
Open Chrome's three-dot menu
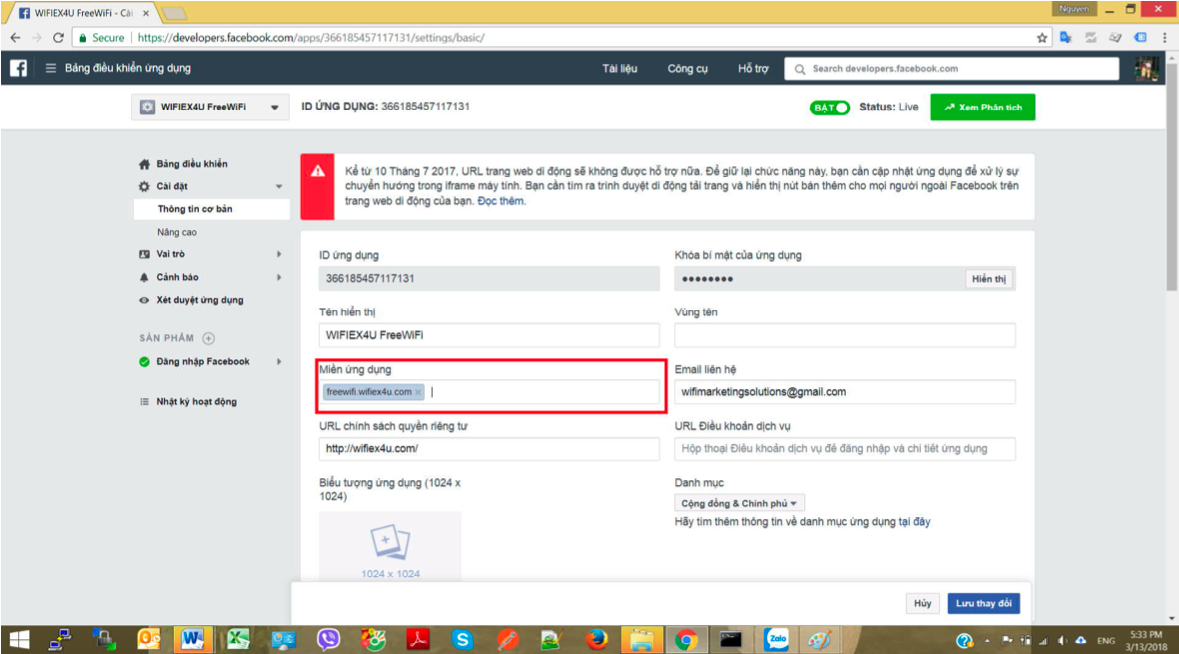[1165, 38]
